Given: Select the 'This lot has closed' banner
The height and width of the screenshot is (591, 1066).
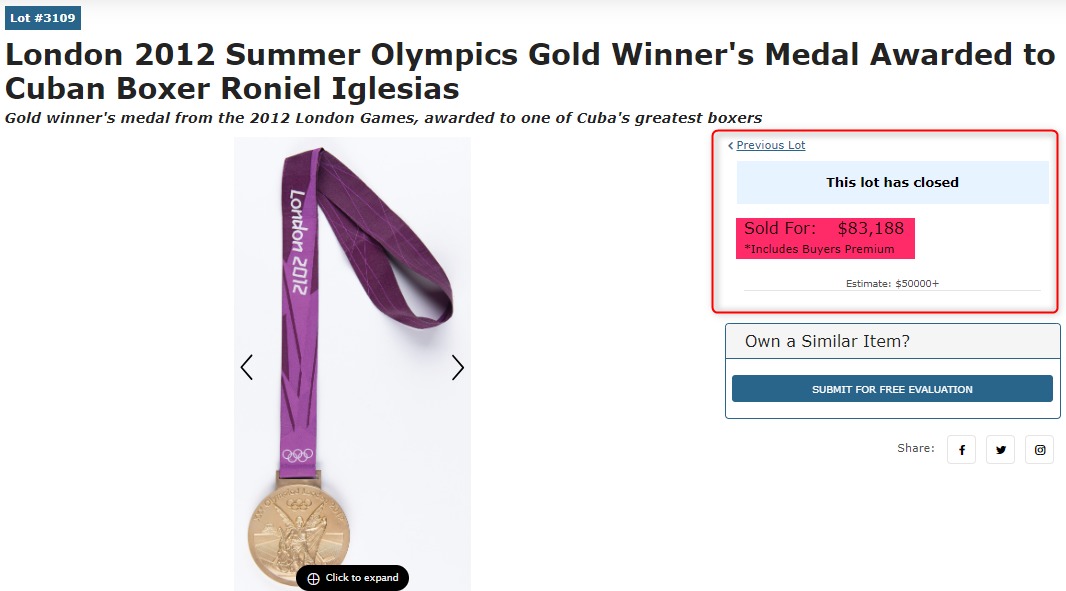Looking at the screenshot, I should click(x=892, y=183).
